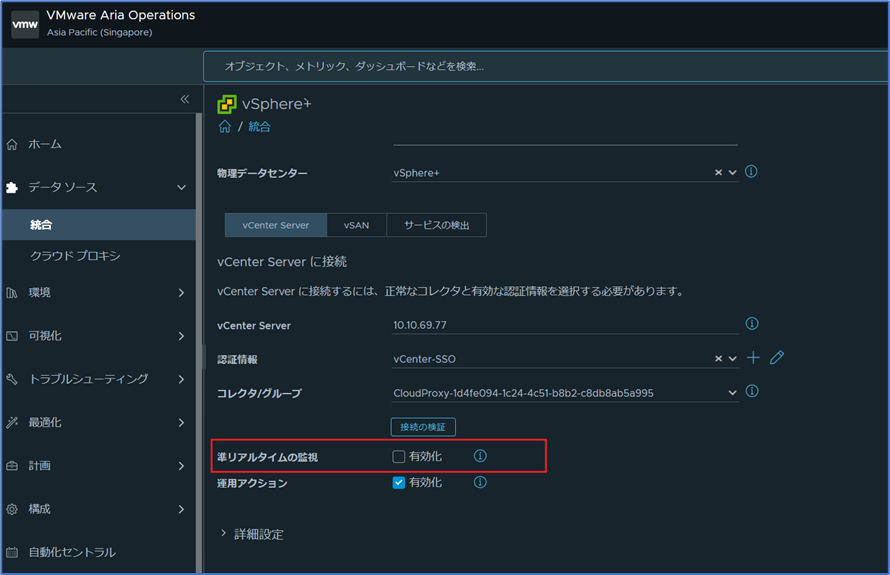Click vCenter Server address field 10.10.69.77

pos(565,325)
